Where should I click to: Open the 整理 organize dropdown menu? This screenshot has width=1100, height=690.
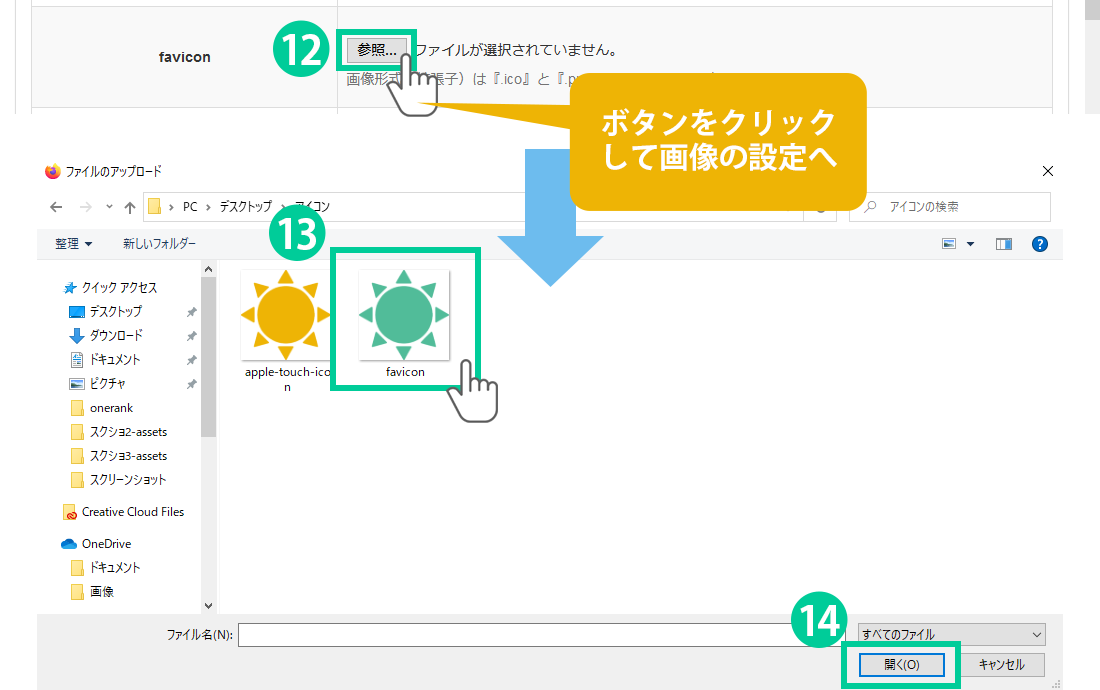(x=74, y=244)
